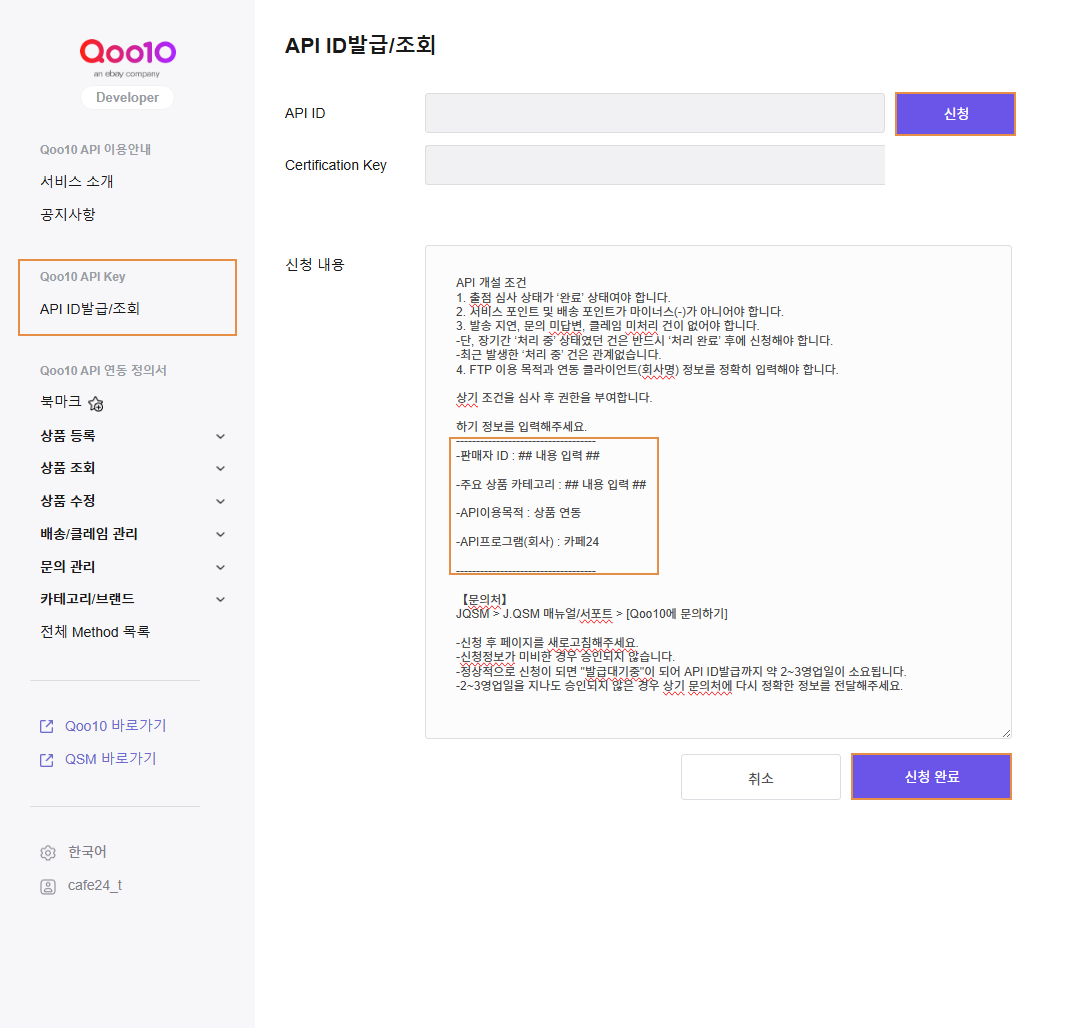Image resolution: width=1084 pixels, height=1030 pixels.
Task: Expand the 상품 등록 chevron
Action: pos(221,436)
